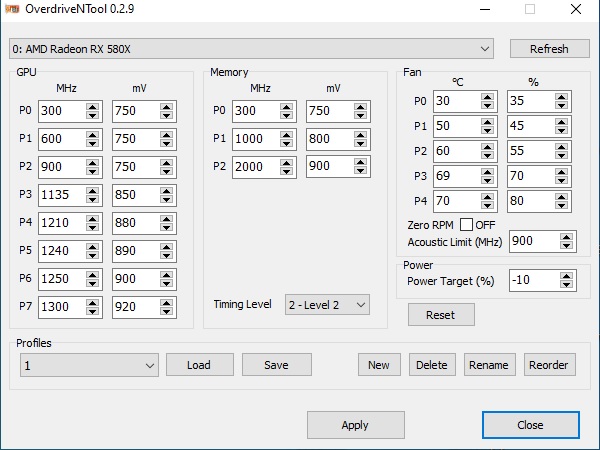Increase Memory P2 mV value 900
Image resolution: width=600 pixels, height=450 pixels.
tap(360, 162)
